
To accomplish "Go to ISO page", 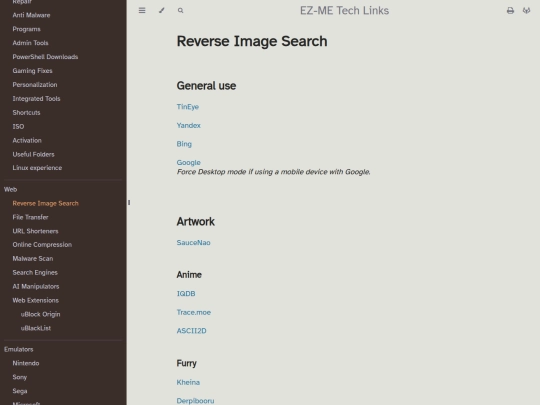I will click(18, 126).
